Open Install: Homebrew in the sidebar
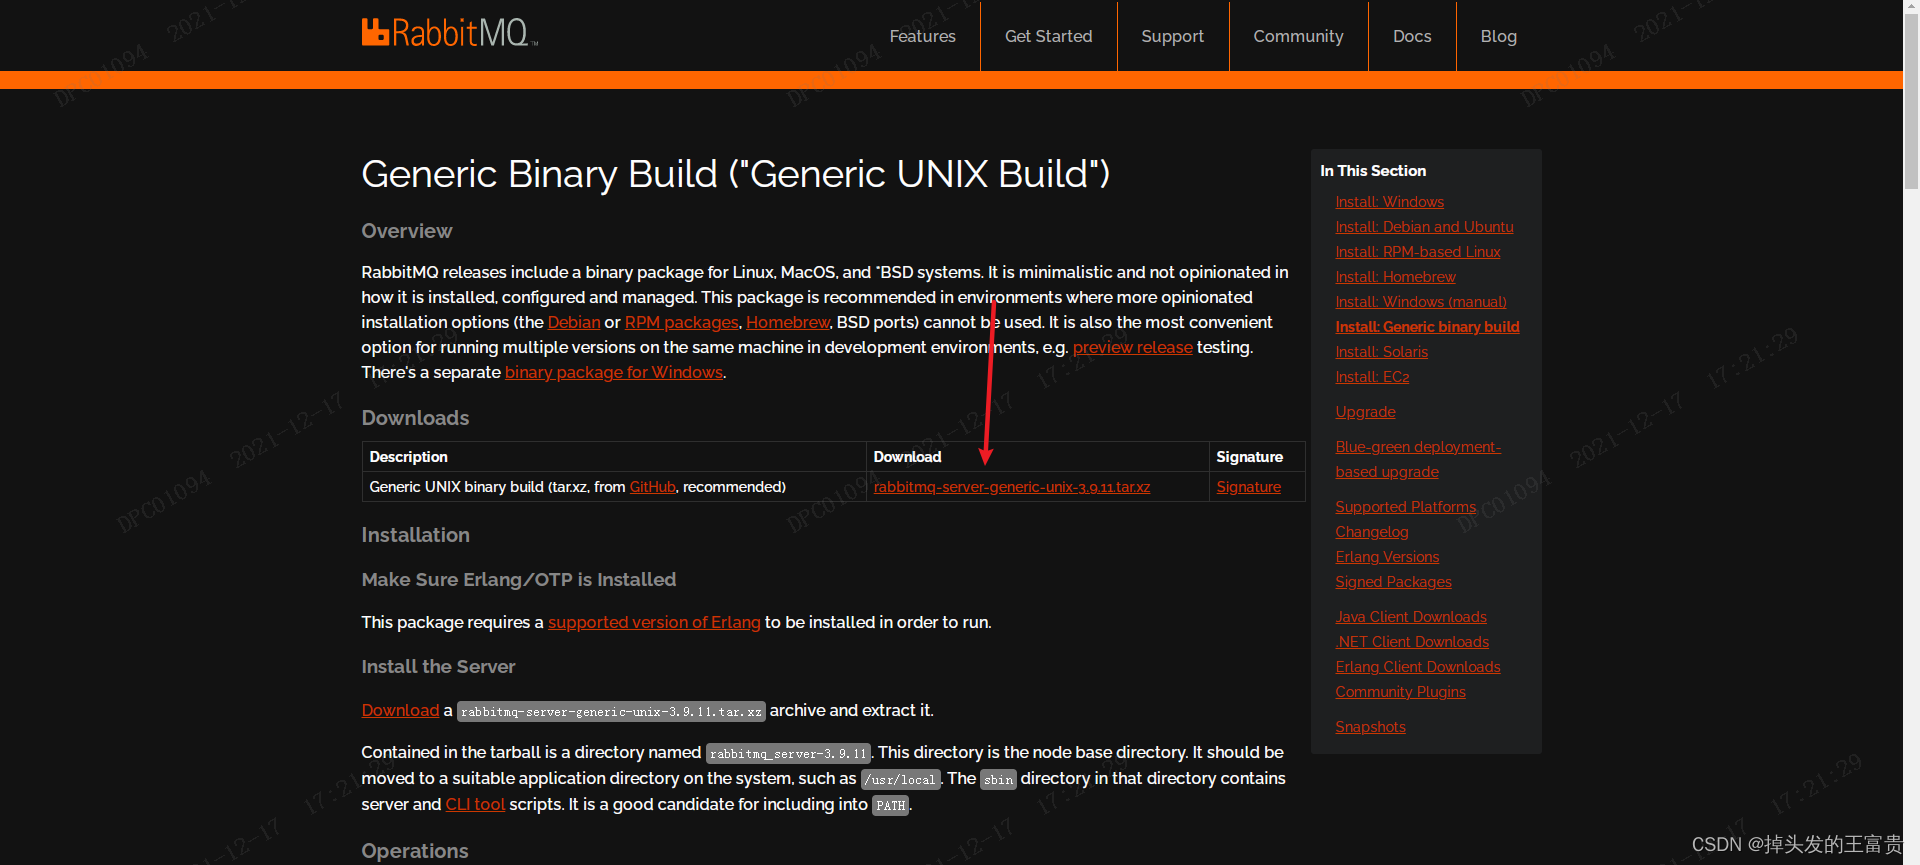Image resolution: width=1920 pixels, height=865 pixels. click(x=1395, y=277)
